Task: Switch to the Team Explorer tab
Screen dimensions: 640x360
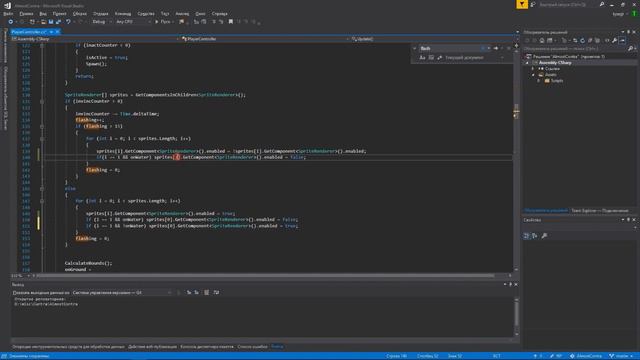Action: [x=599, y=211]
